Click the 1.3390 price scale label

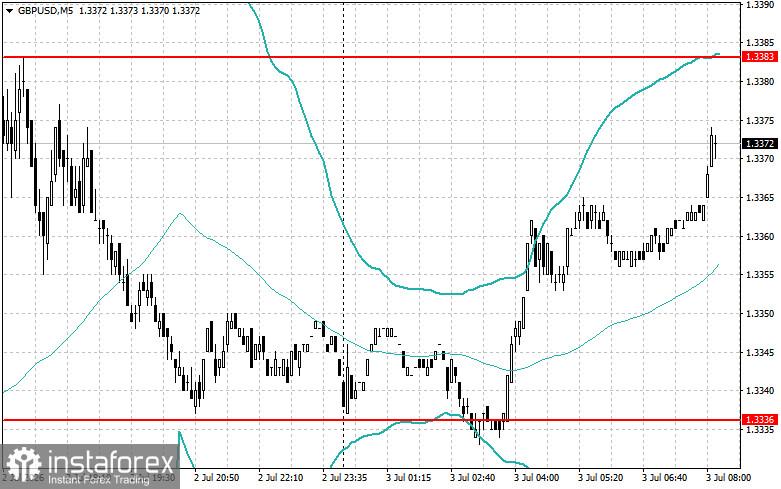coord(760,4)
